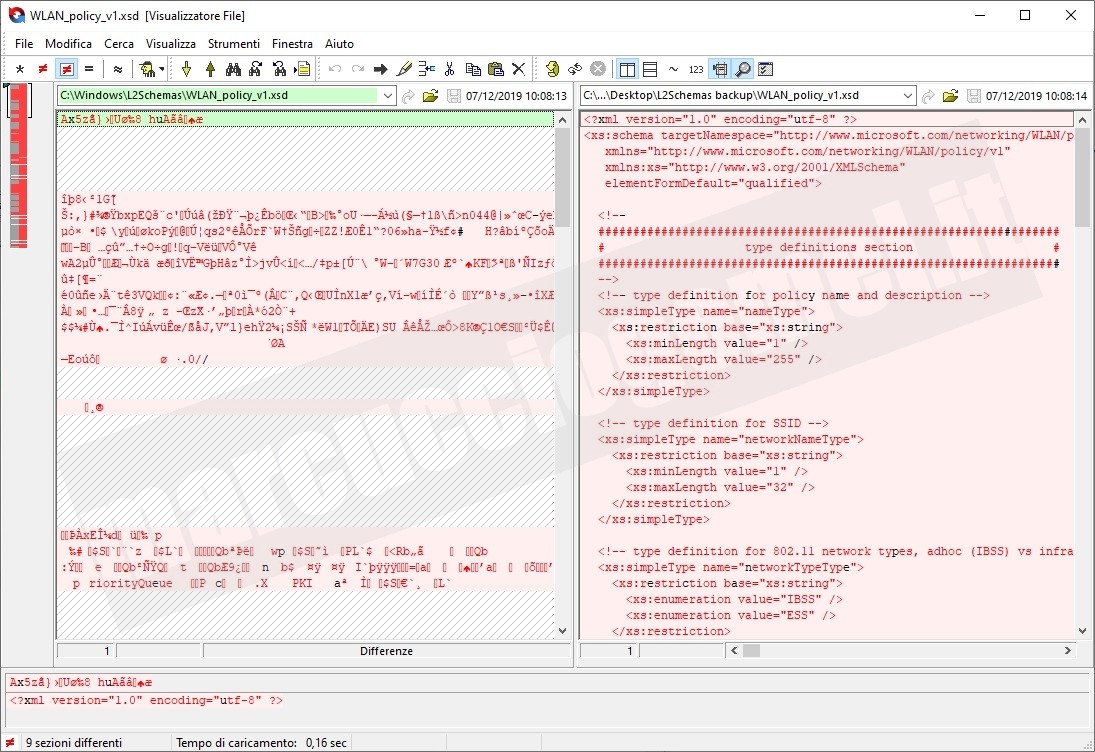Click the difference thumbnail overview strip

pos(19,165)
